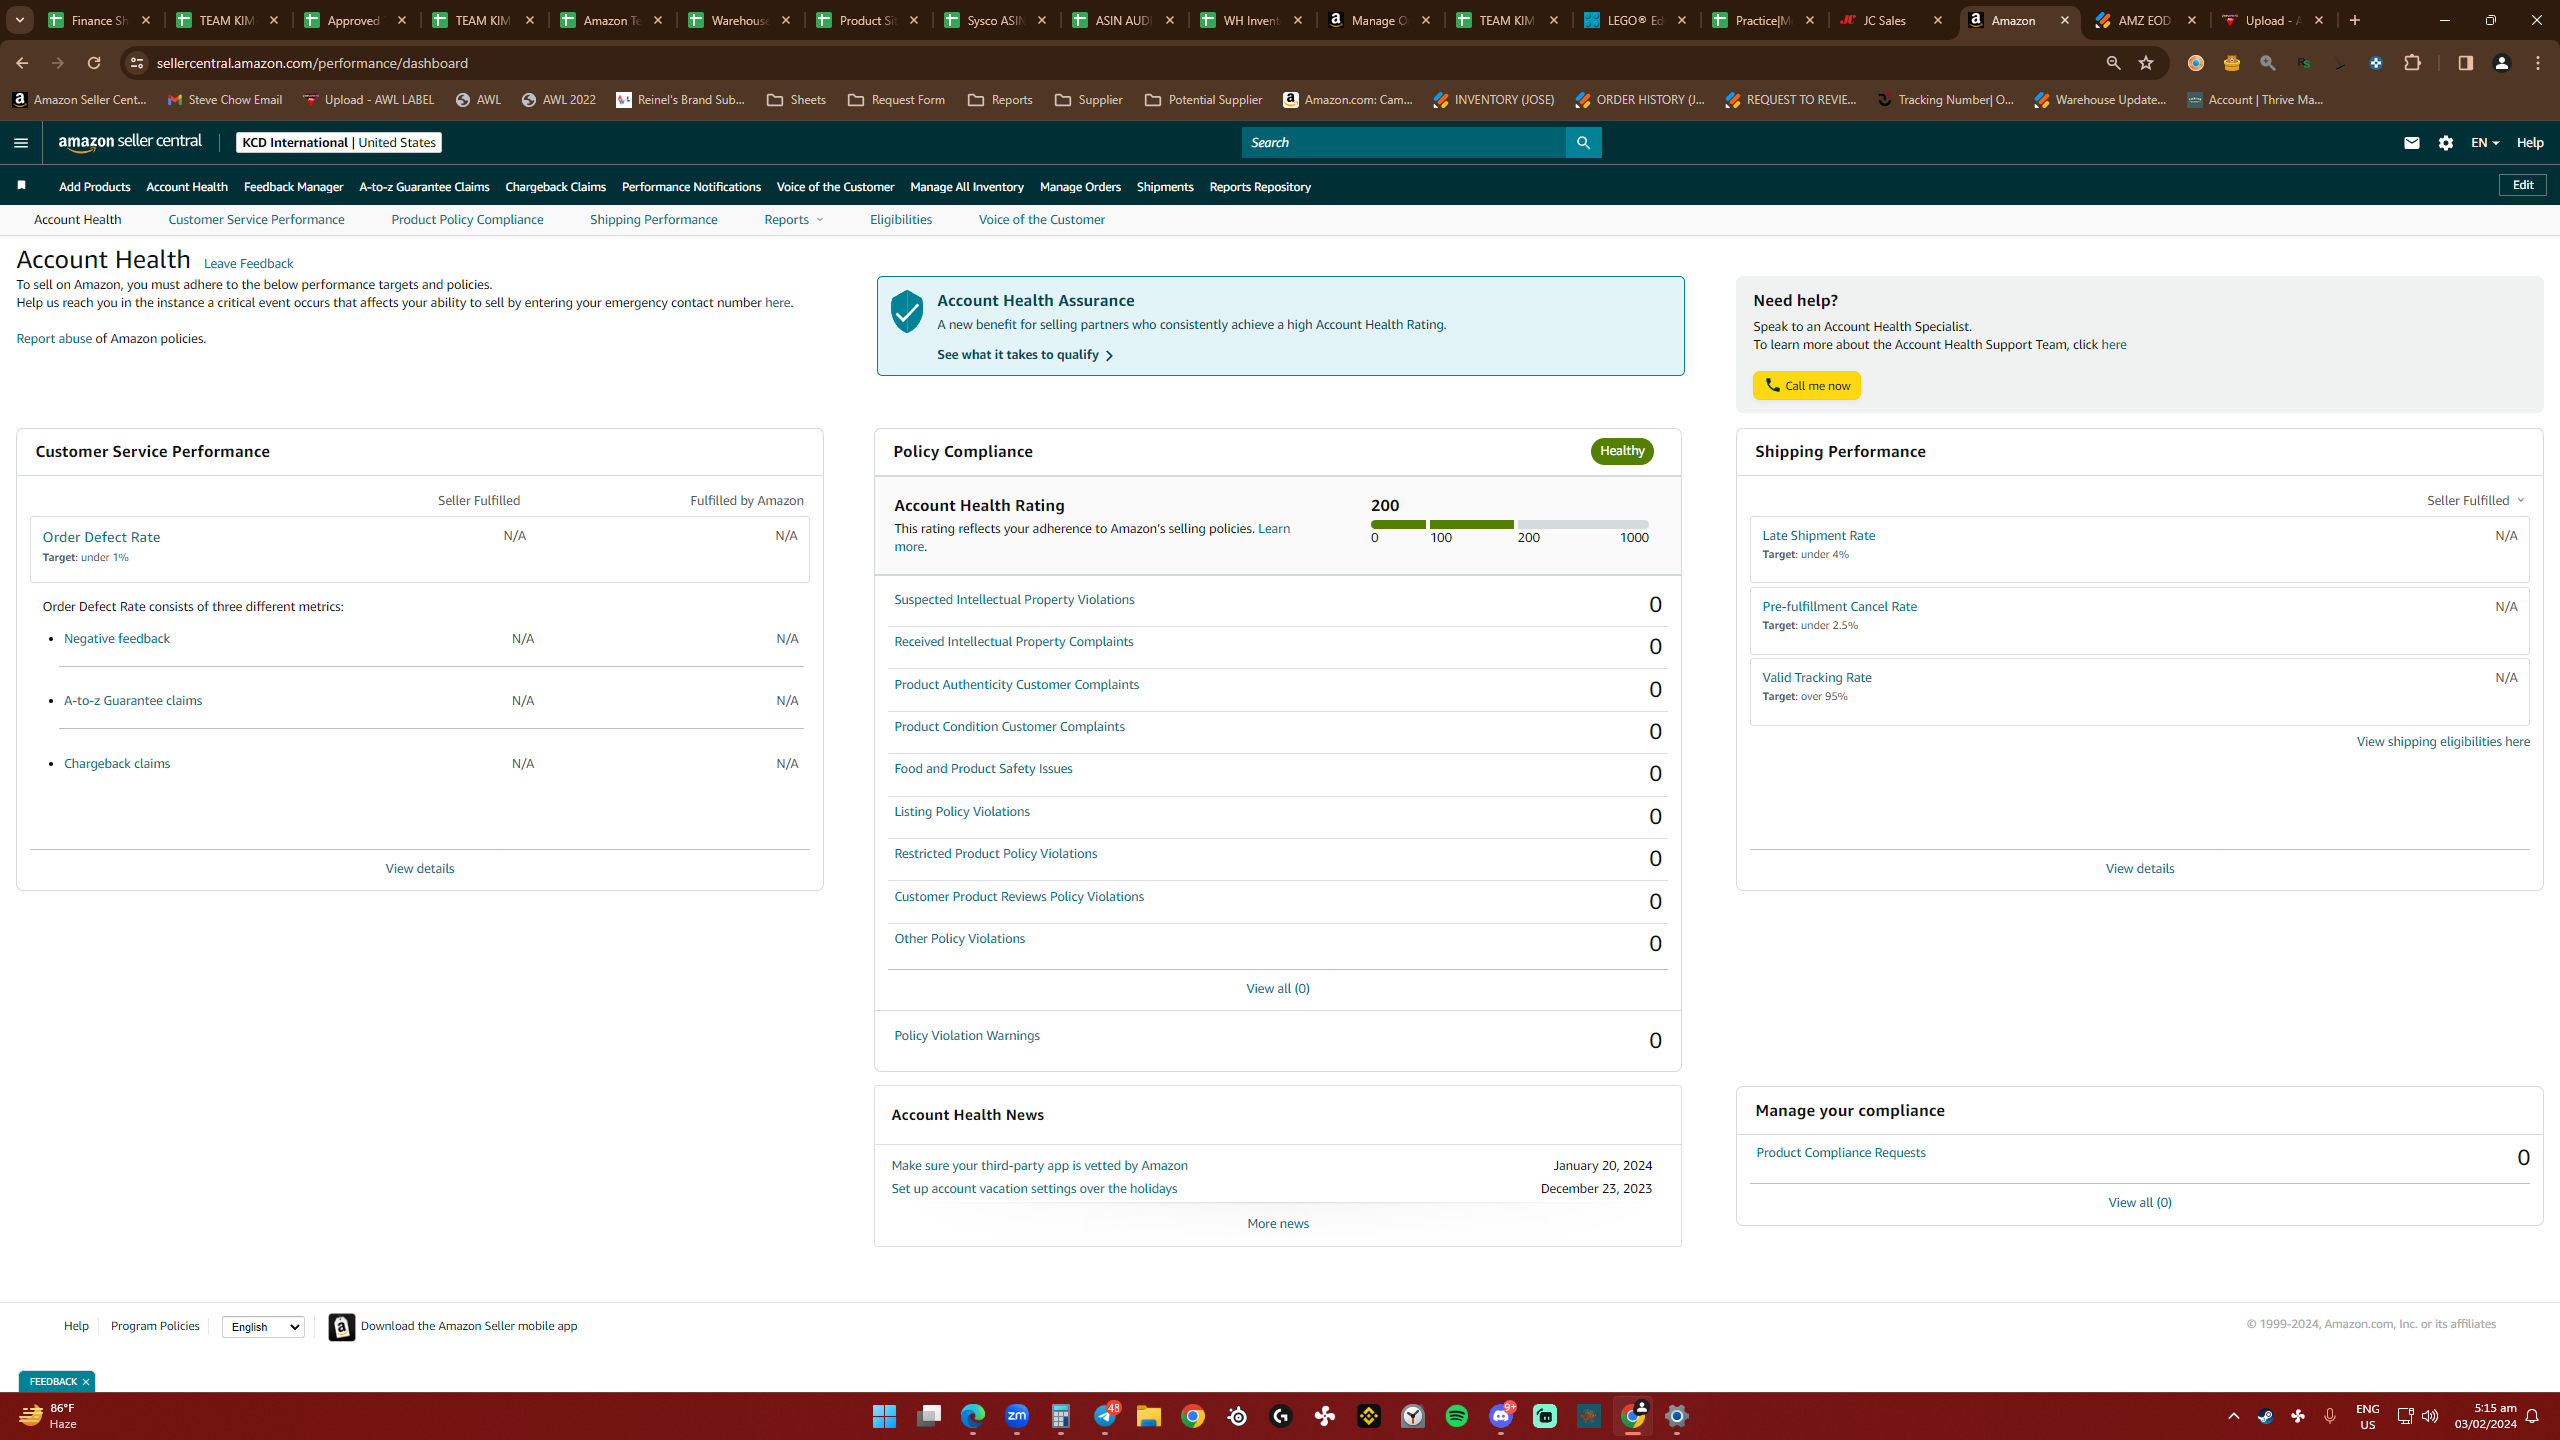Click the Amazon Seller Central logo

(130, 142)
